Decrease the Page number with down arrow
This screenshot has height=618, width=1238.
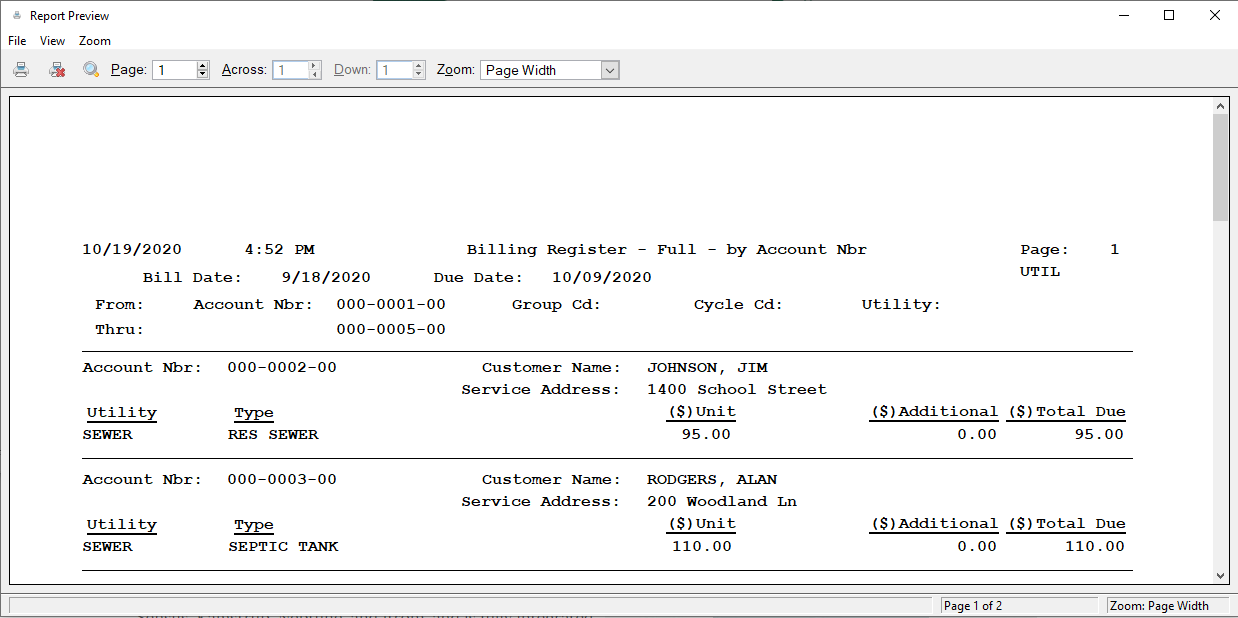click(x=203, y=75)
